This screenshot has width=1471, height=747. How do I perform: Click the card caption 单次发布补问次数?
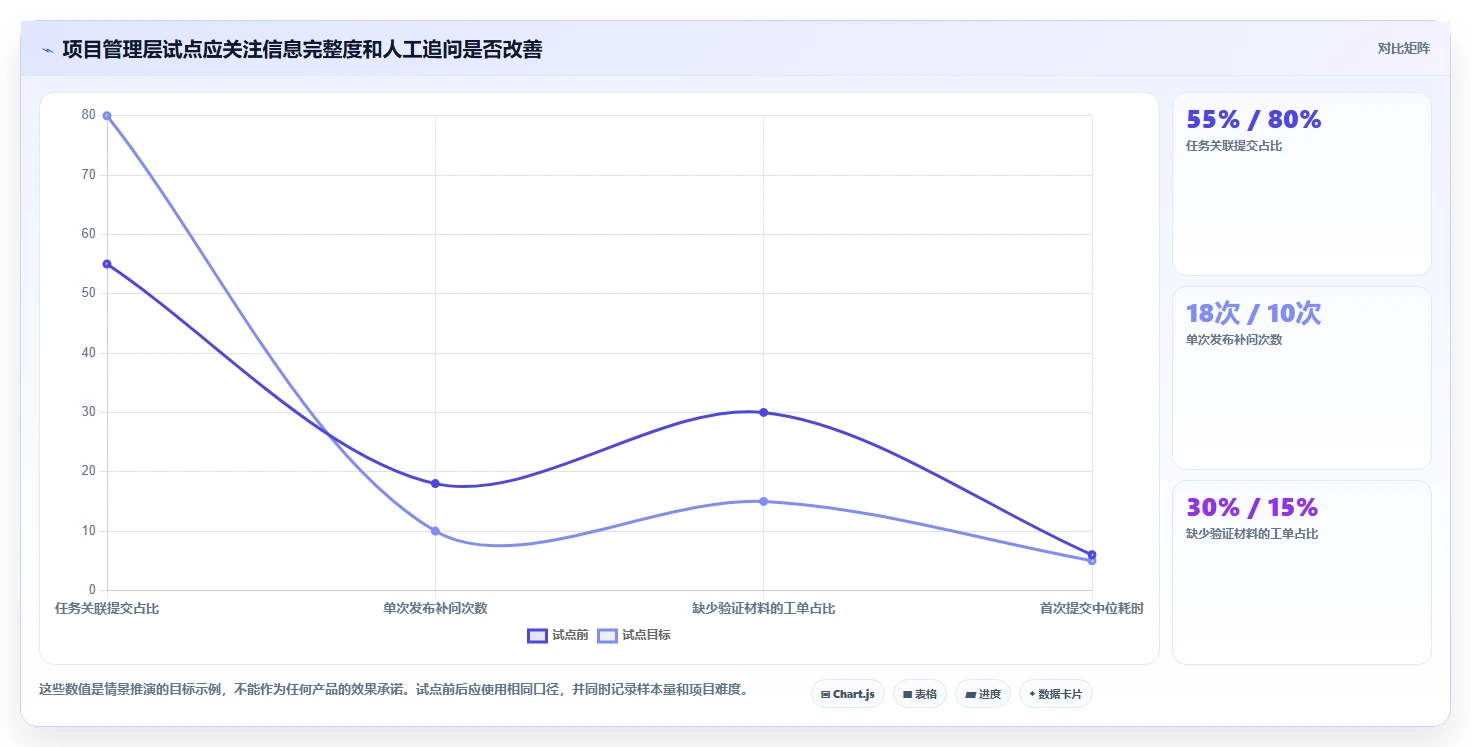(1234, 340)
